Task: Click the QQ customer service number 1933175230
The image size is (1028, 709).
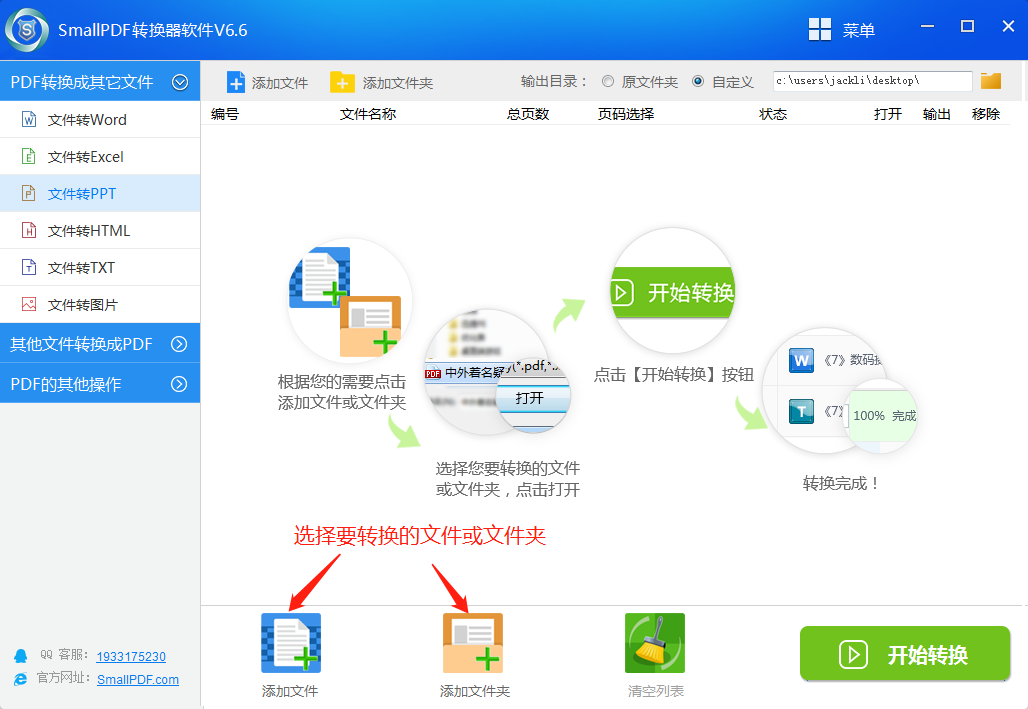Action: [x=131, y=656]
